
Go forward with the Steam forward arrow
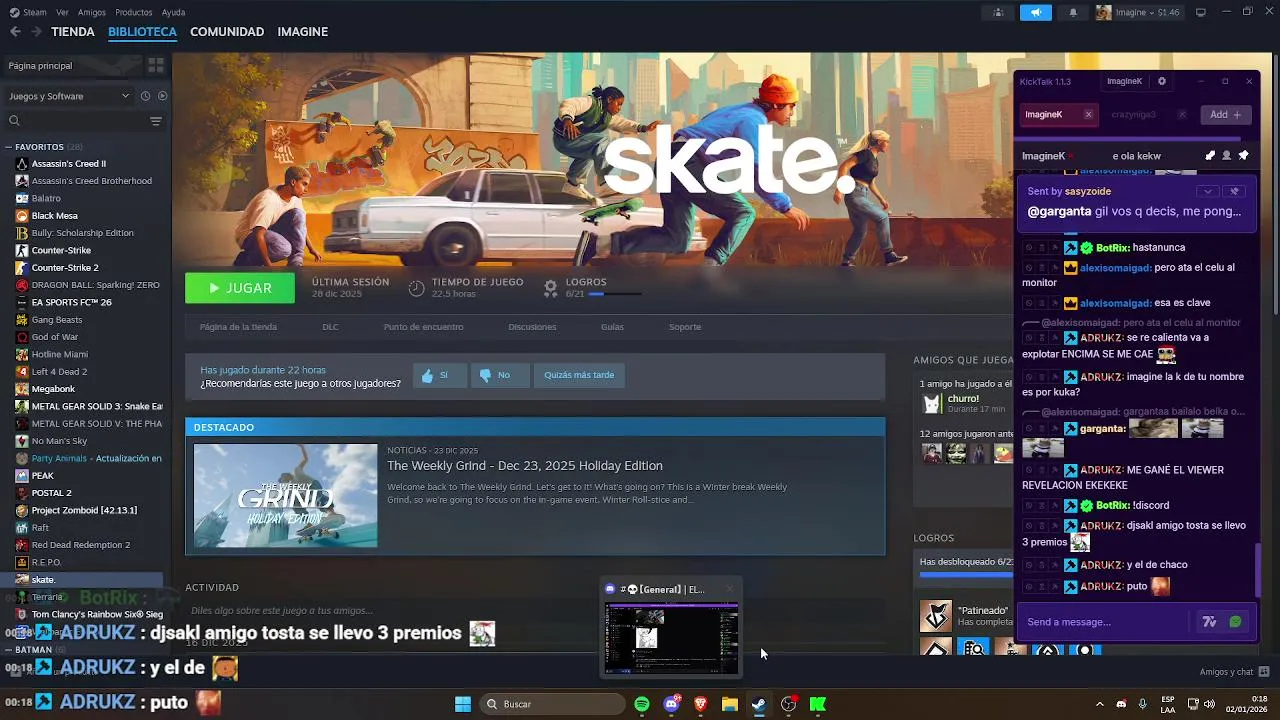click(x=36, y=32)
